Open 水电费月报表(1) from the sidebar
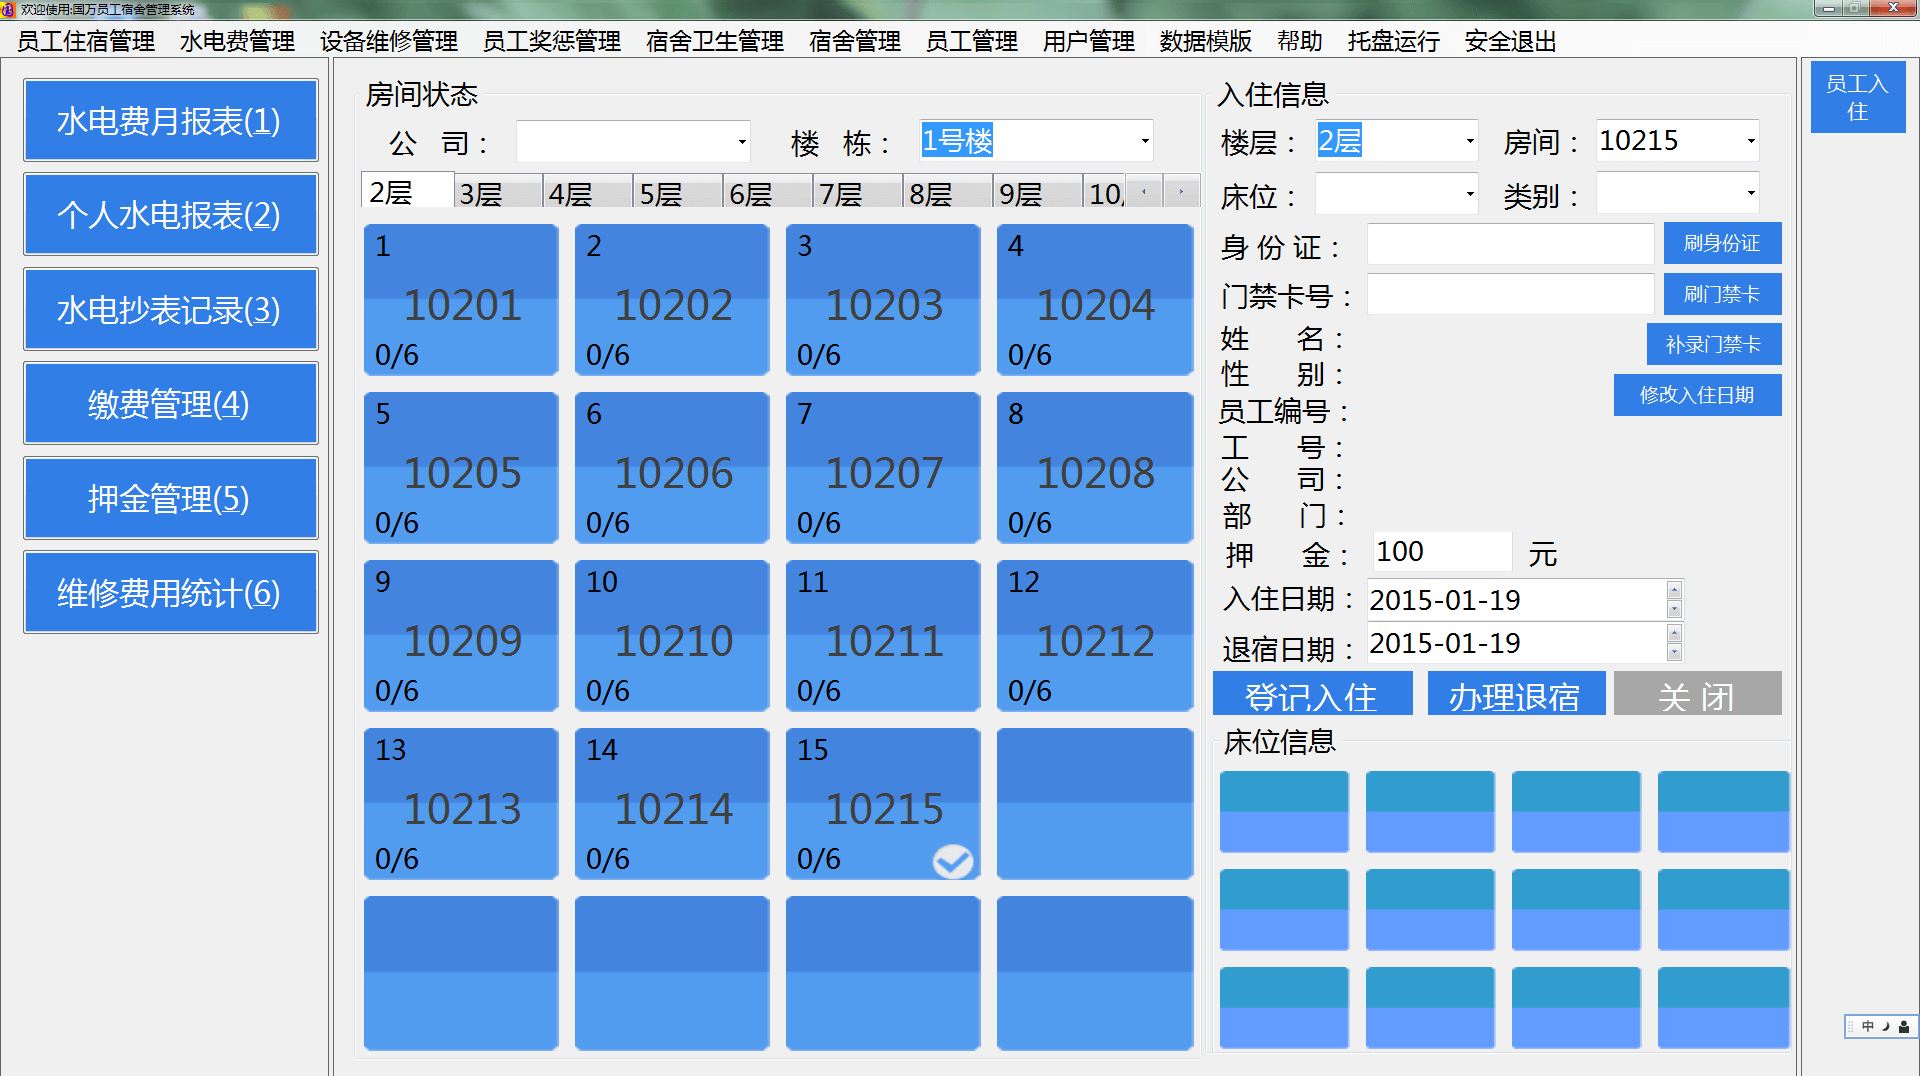 [x=170, y=119]
